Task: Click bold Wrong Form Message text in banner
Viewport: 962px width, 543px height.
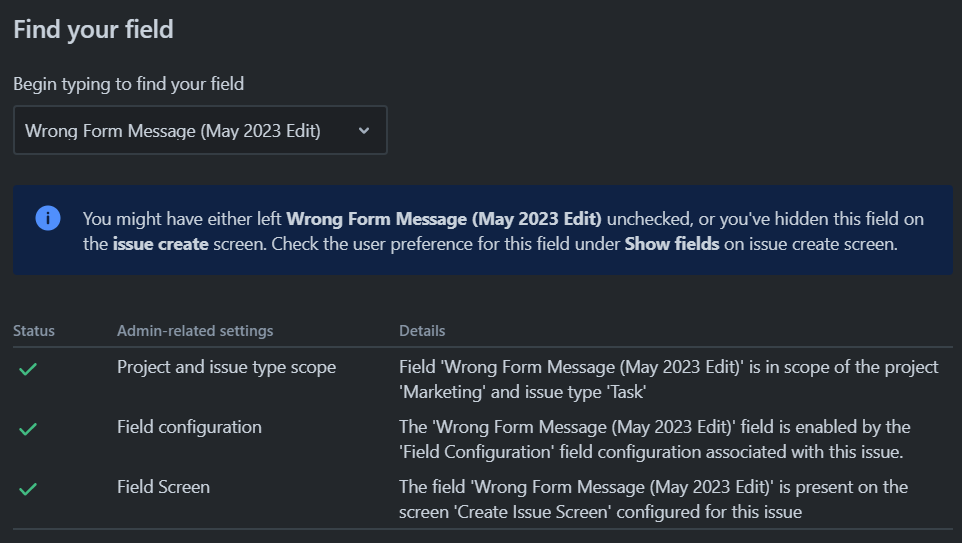Action: 444,219
